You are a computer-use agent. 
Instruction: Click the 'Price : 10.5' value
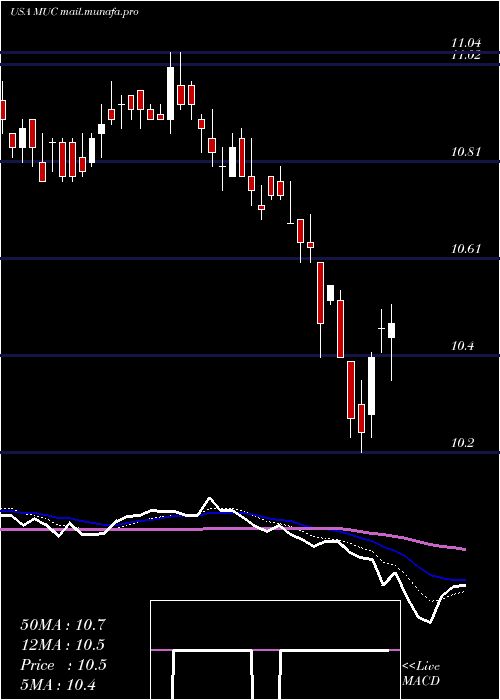click(x=63, y=665)
